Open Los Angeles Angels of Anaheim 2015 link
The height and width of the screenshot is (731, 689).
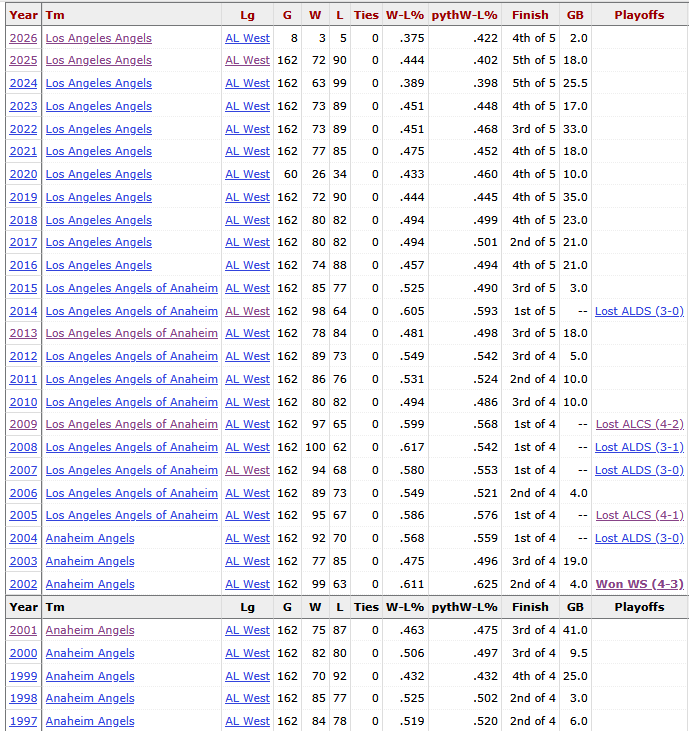131,288
